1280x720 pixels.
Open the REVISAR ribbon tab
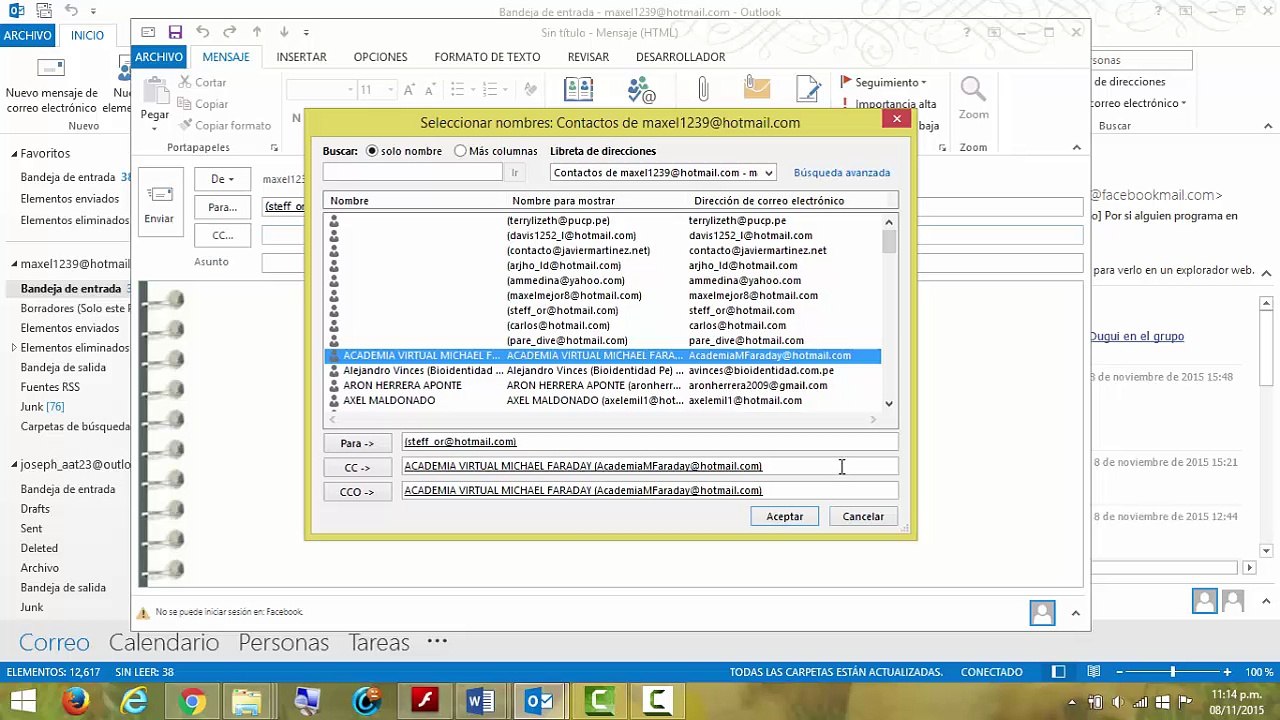click(588, 57)
